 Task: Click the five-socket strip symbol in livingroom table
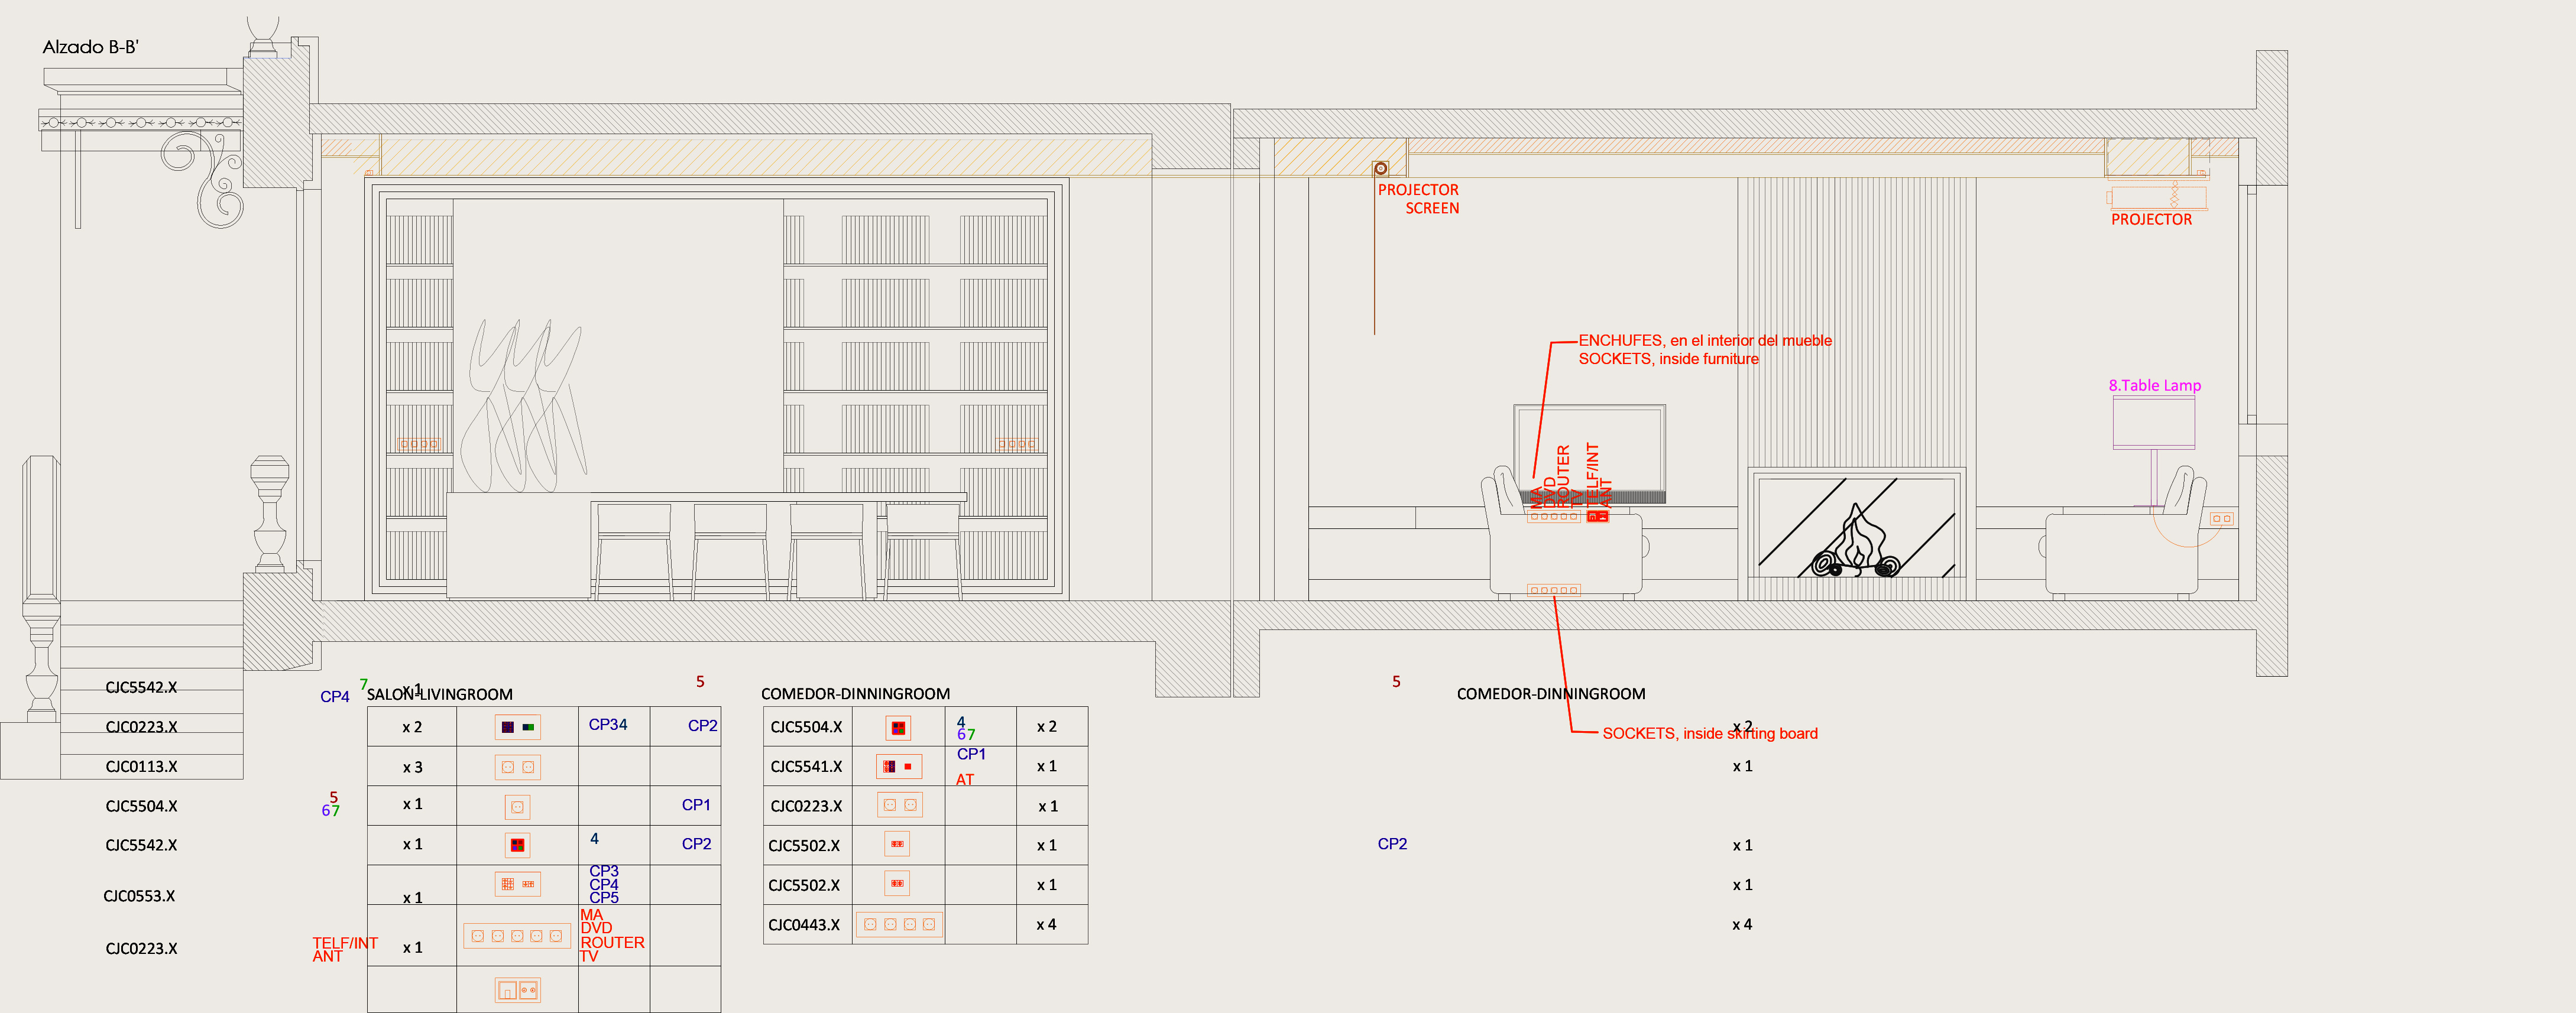[x=517, y=936]
